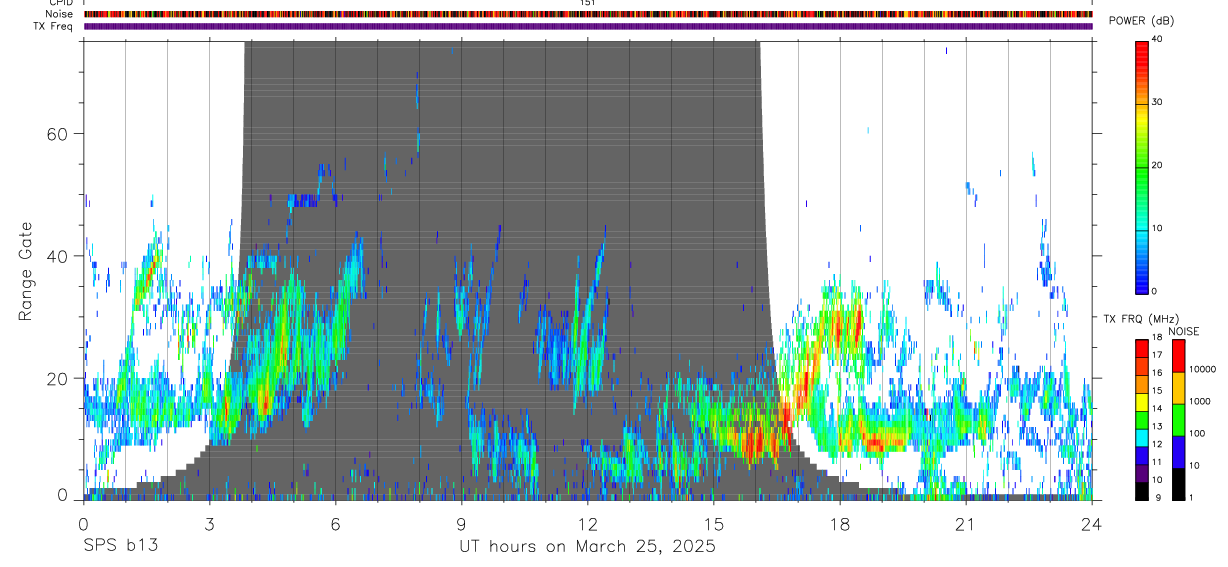The image size is (1228, 567).
Task: Click the CPID value 151 at top
Action: (x=588, y=3)
